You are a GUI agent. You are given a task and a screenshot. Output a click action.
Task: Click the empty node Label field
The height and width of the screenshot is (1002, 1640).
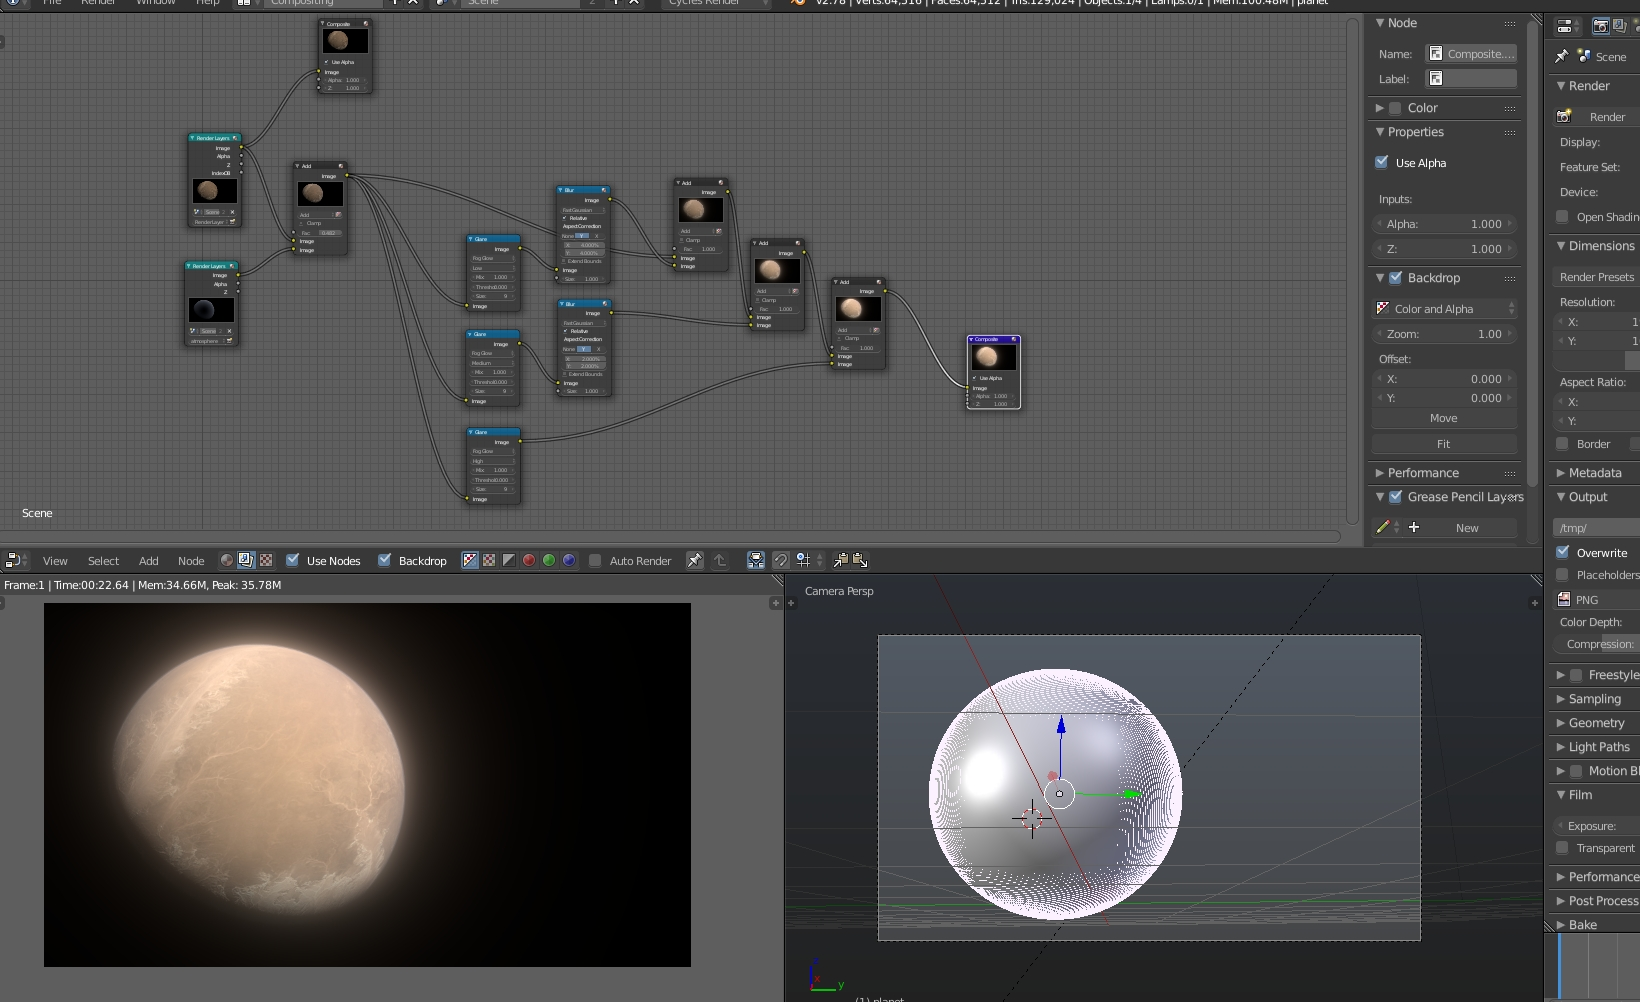point(1471,78)
